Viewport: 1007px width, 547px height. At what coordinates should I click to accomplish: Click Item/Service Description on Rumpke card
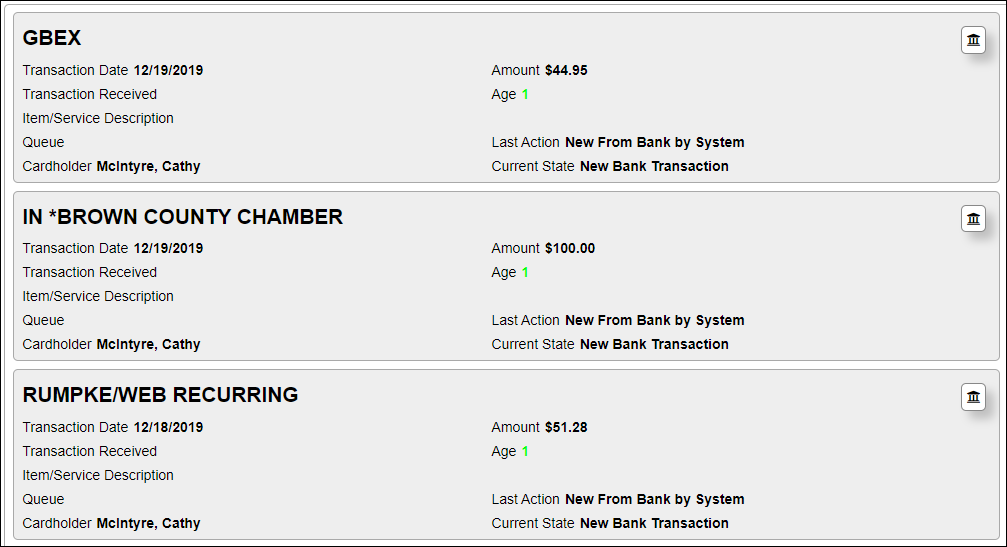[98, 475]
